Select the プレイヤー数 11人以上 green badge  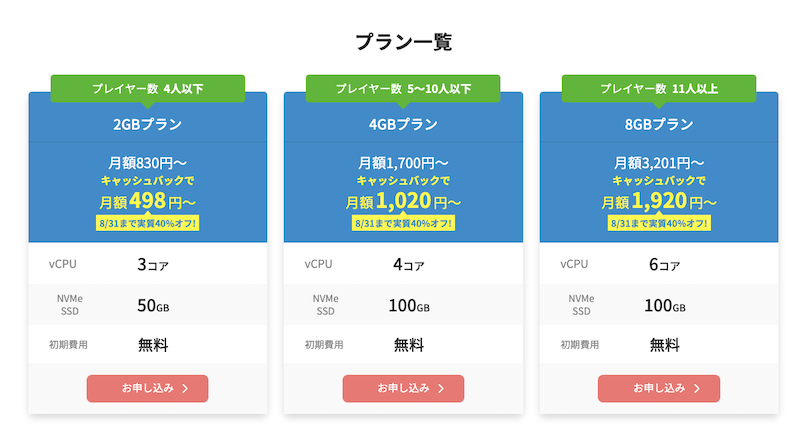pos(659,89)
